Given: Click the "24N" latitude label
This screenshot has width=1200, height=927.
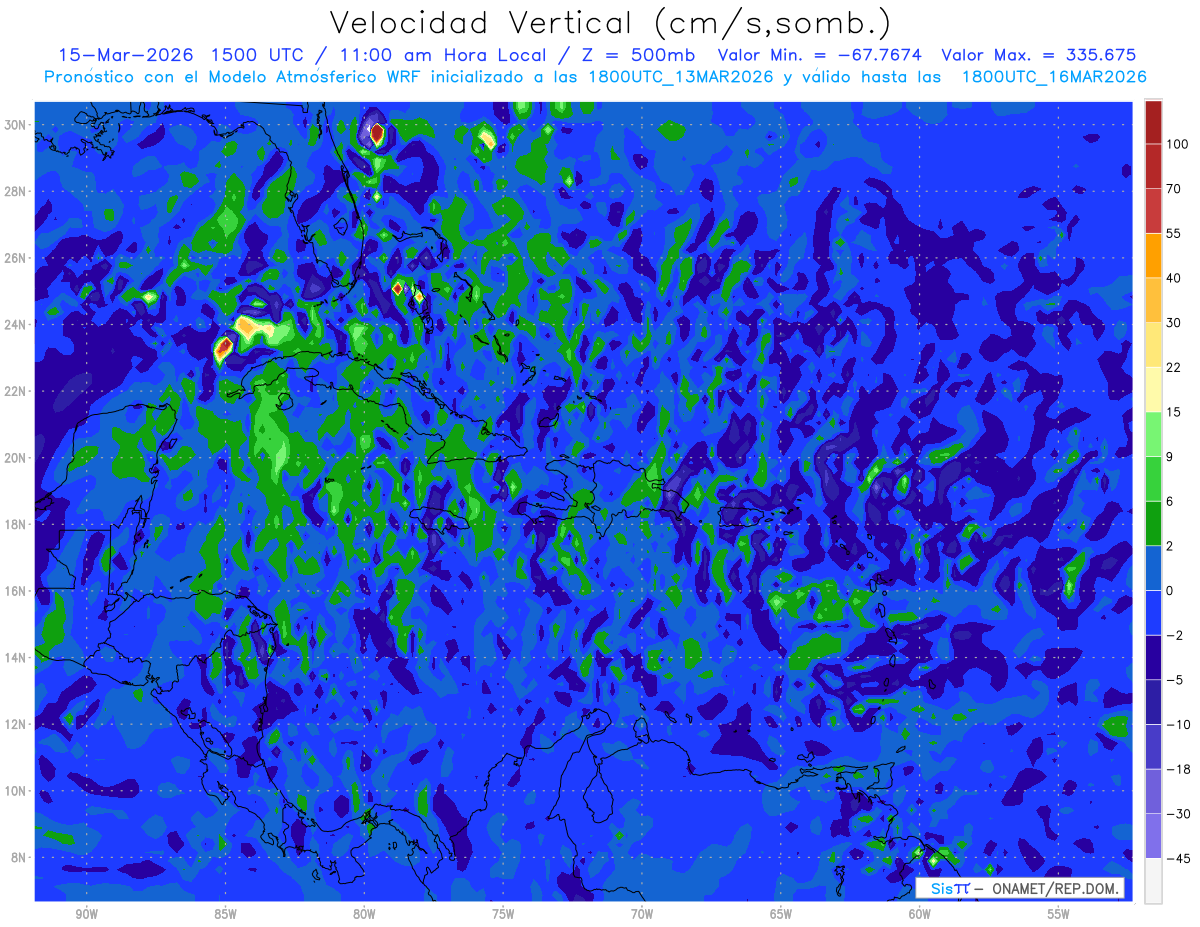Looking at the screenshot, I should [17, 325].
